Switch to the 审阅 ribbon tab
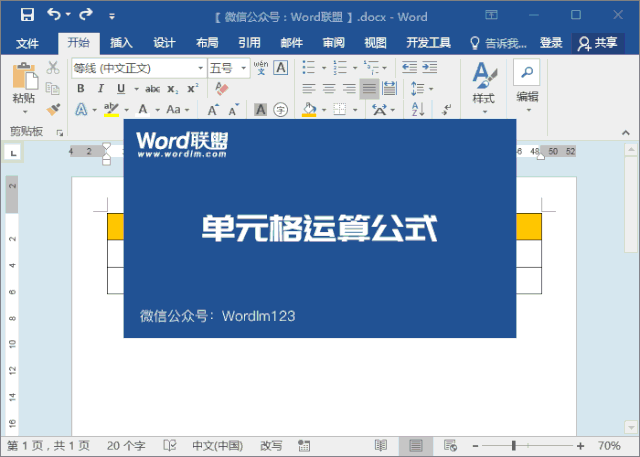The image size is (640, 457). pyautogui.click(x=333, y=42)
